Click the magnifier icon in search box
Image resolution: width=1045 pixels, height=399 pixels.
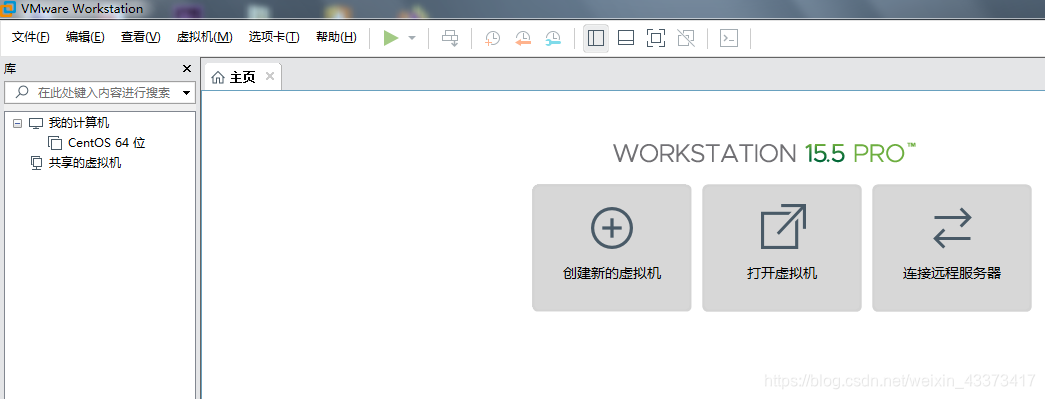coord(22,93)
